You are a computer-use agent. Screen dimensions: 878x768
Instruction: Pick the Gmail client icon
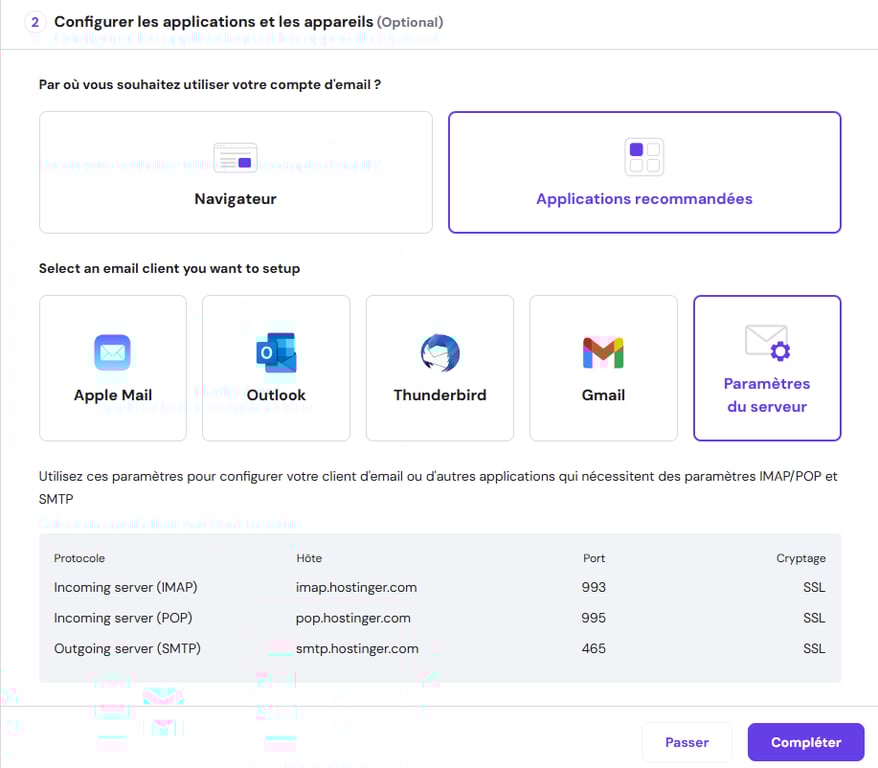pos(603,352)
